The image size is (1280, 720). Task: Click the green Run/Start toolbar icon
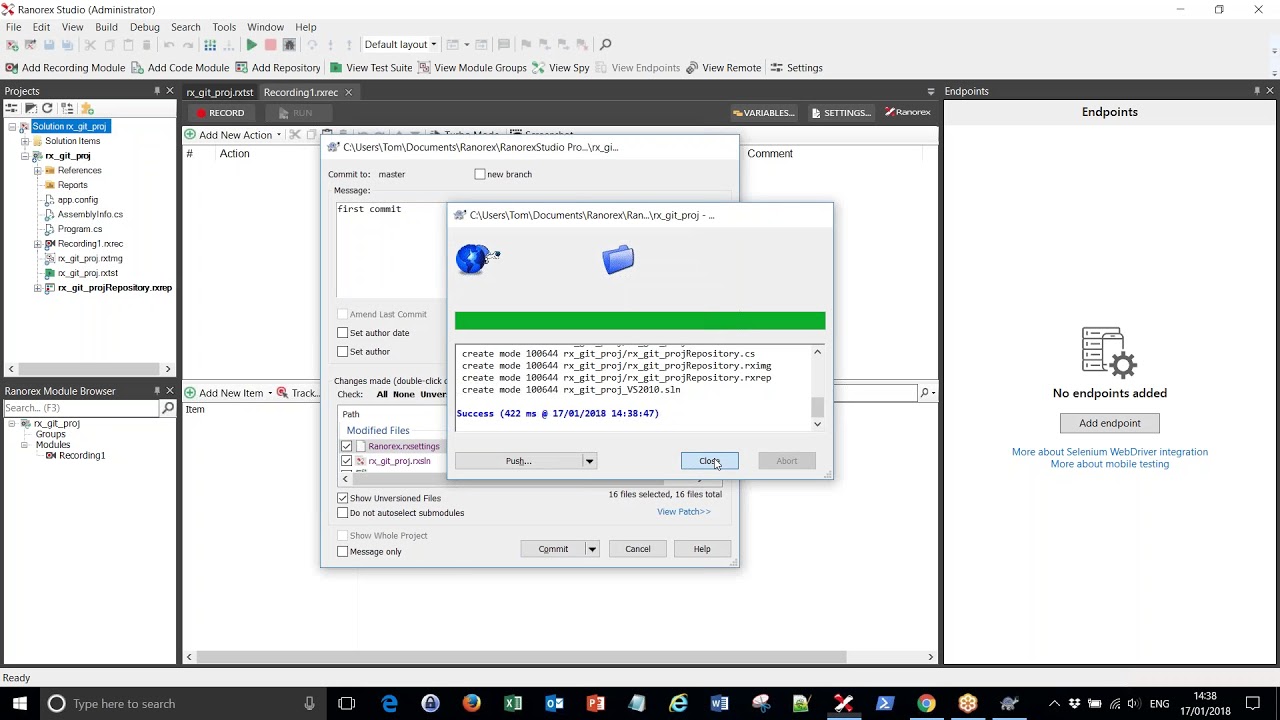[252, 45]
